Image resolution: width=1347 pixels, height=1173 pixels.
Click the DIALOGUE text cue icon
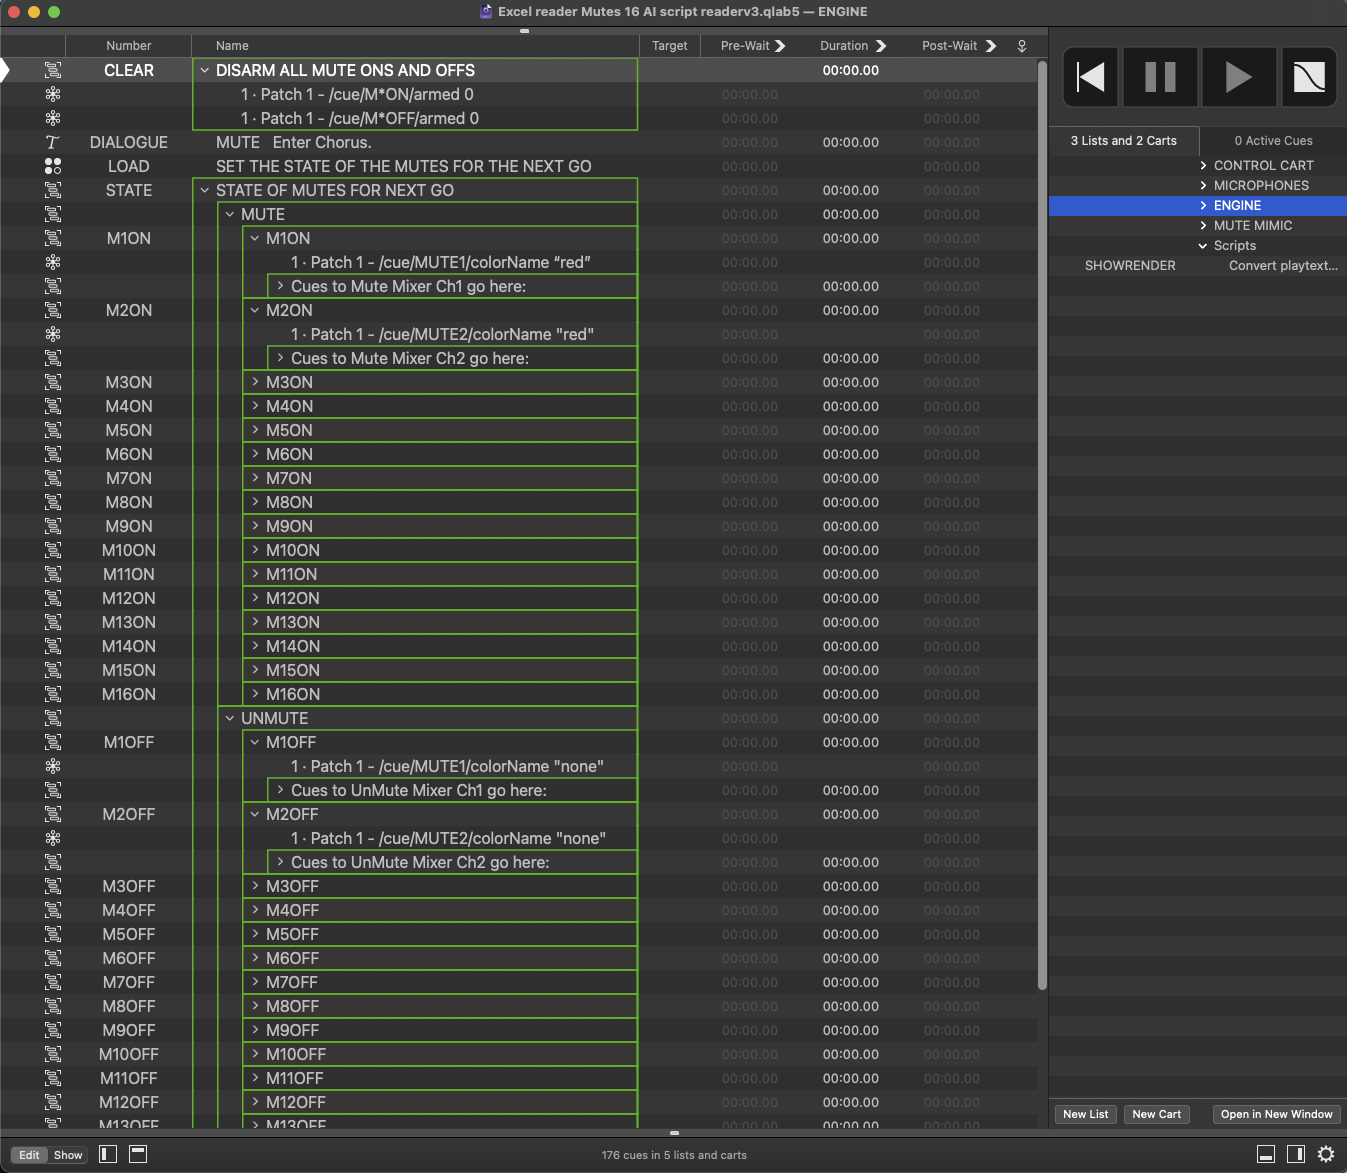53,142
